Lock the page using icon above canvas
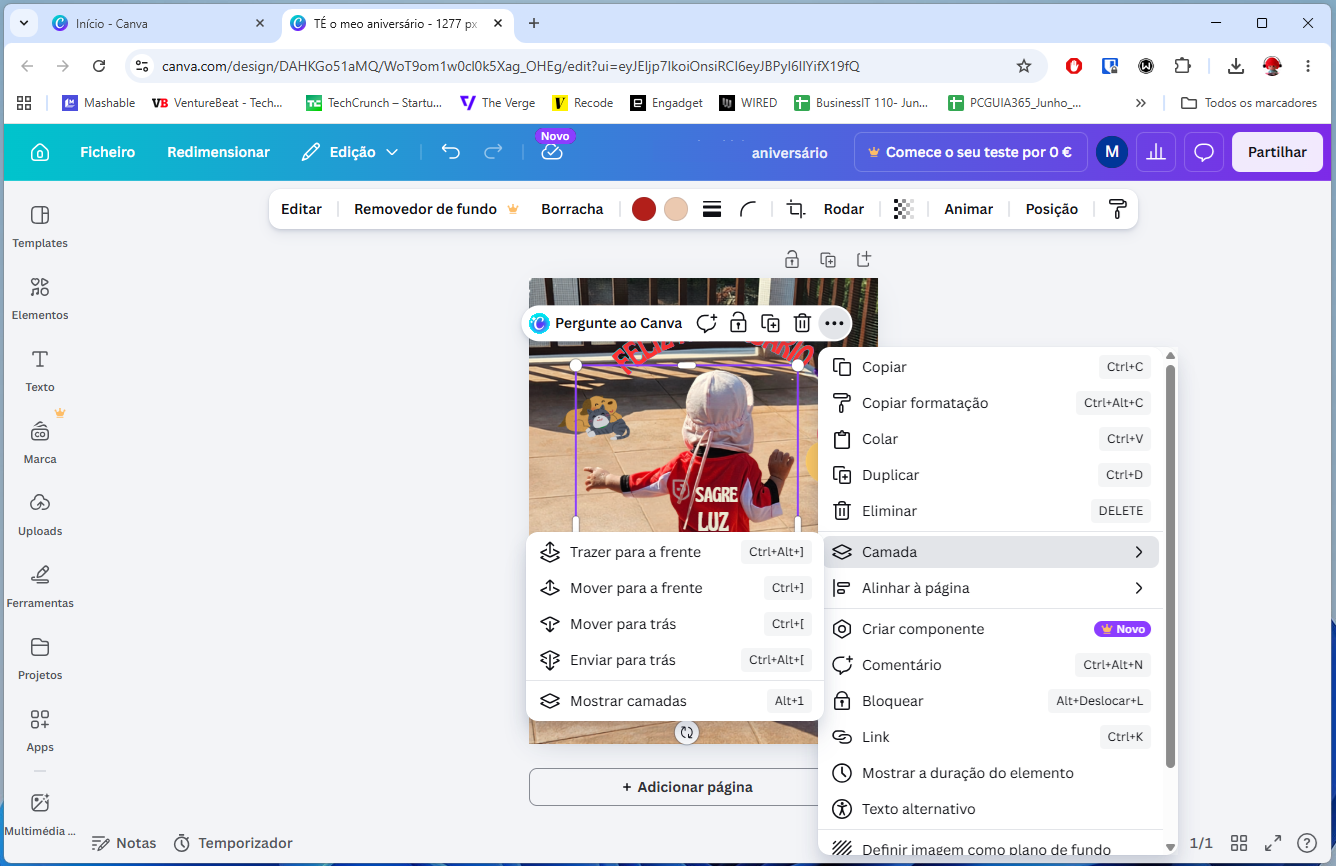This screenshot has width=1336, height=866. tap(792, 260)
